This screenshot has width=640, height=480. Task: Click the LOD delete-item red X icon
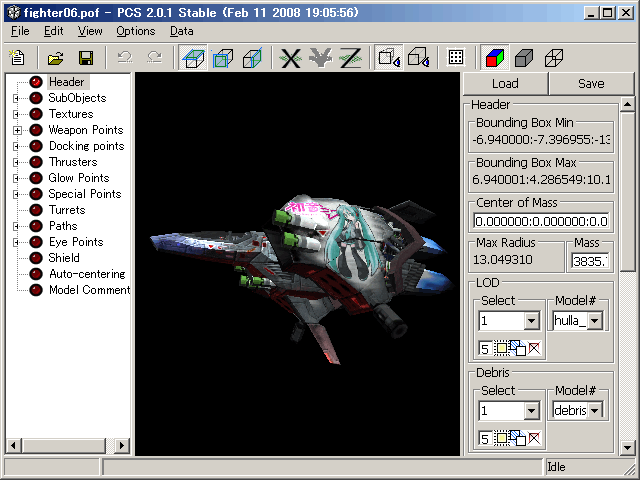click(534, 349)
